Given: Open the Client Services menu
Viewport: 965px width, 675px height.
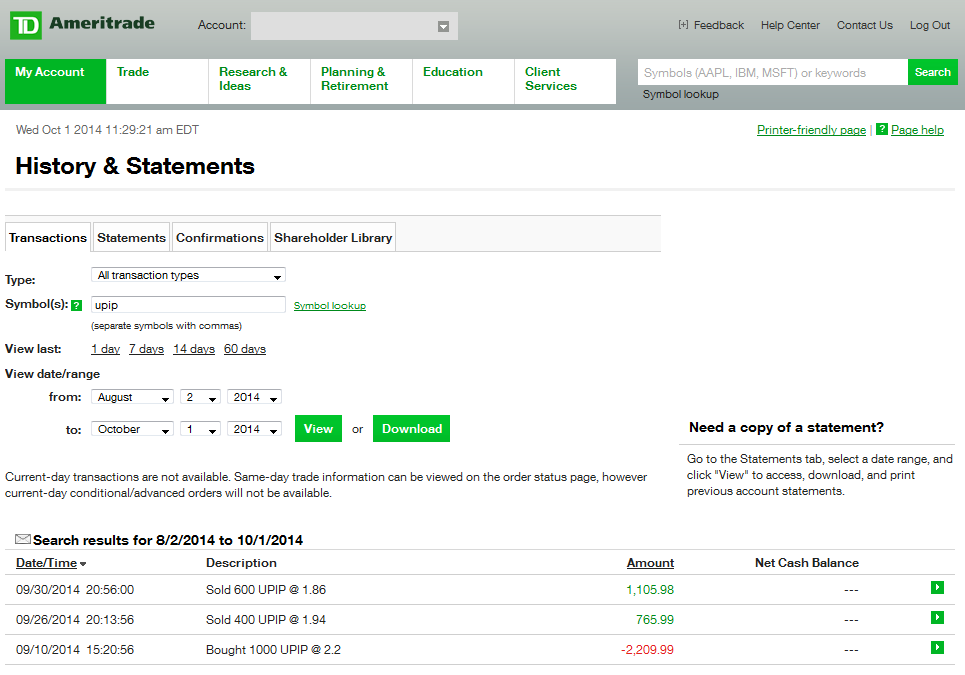Looking at the screenshot, I should tap(566, 81).
